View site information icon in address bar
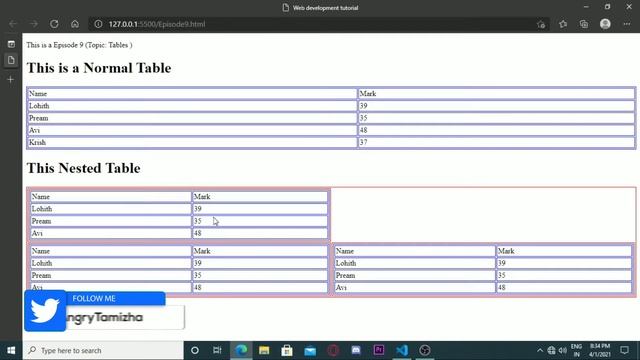 click(98, 24)
